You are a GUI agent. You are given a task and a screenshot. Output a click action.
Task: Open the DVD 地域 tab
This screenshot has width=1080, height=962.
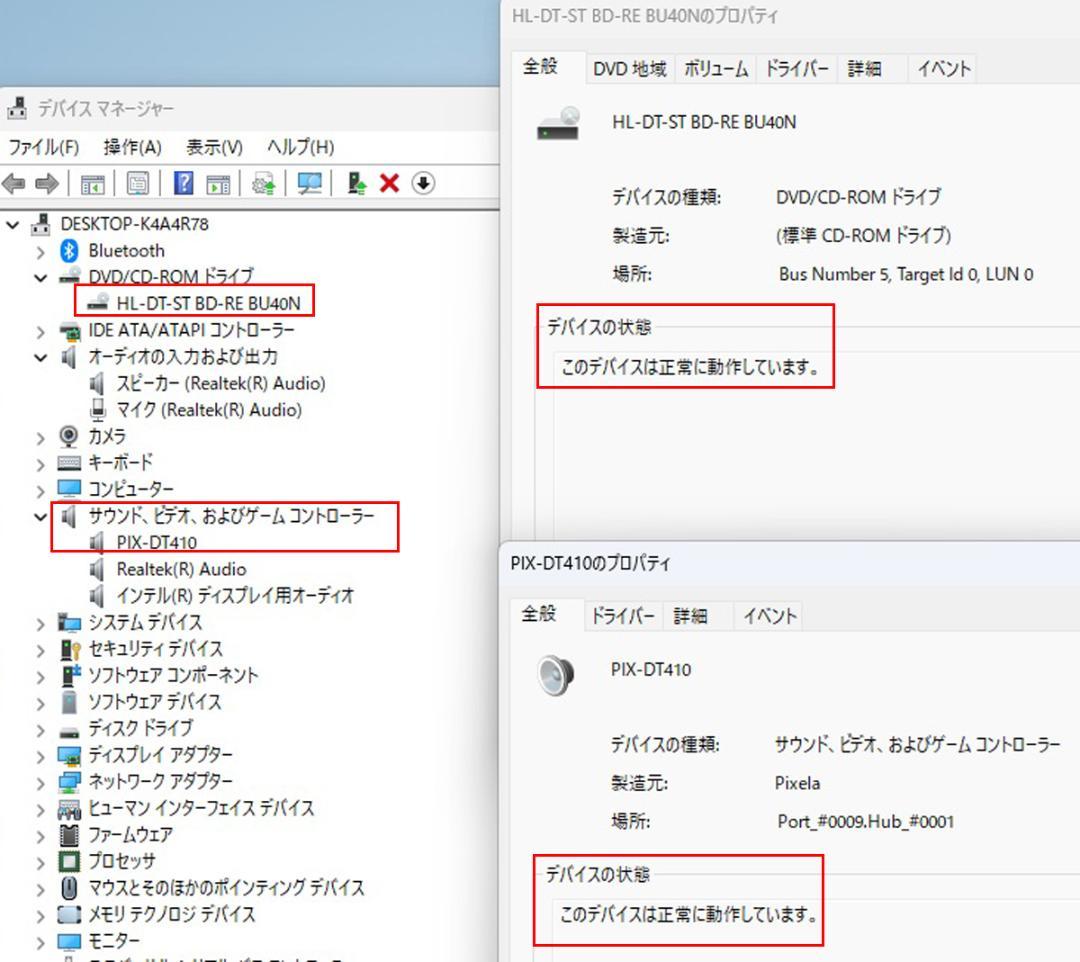(632, 68)
